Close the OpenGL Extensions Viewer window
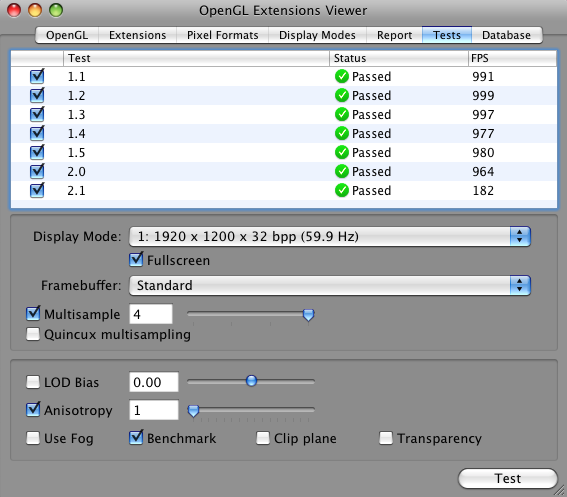 point(14,10)
